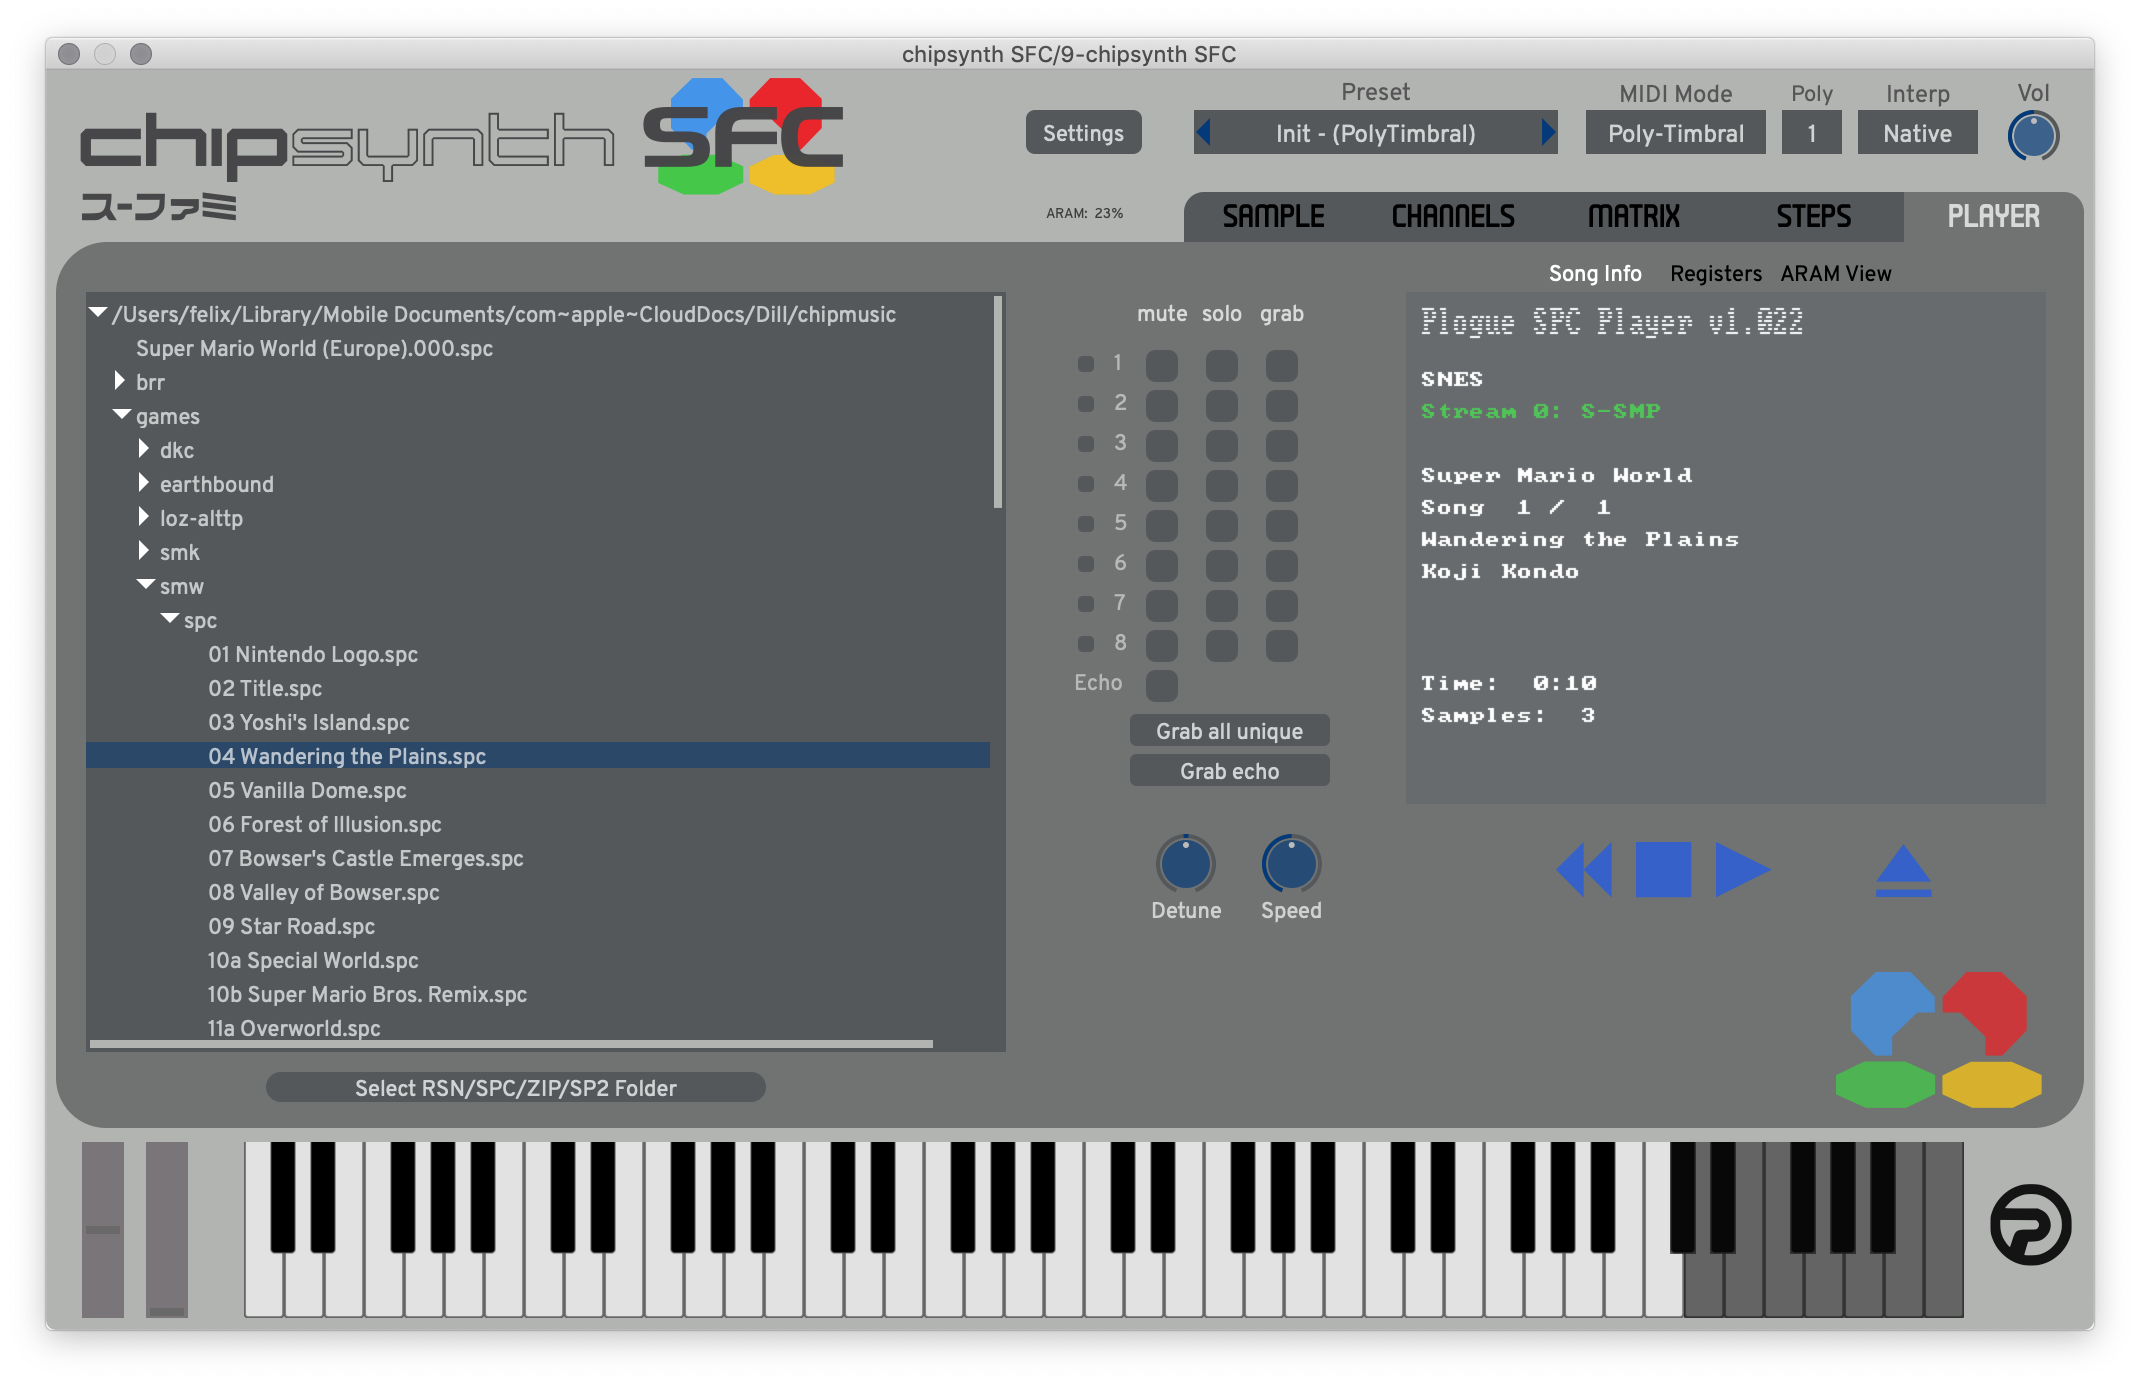Switch to the CHANNELS tab
This screenshot has width=2140, height=1384.
click(1453, 216)
